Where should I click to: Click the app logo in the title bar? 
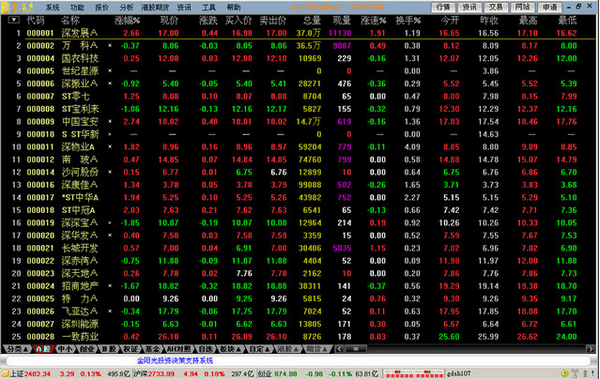click(18, 7)
